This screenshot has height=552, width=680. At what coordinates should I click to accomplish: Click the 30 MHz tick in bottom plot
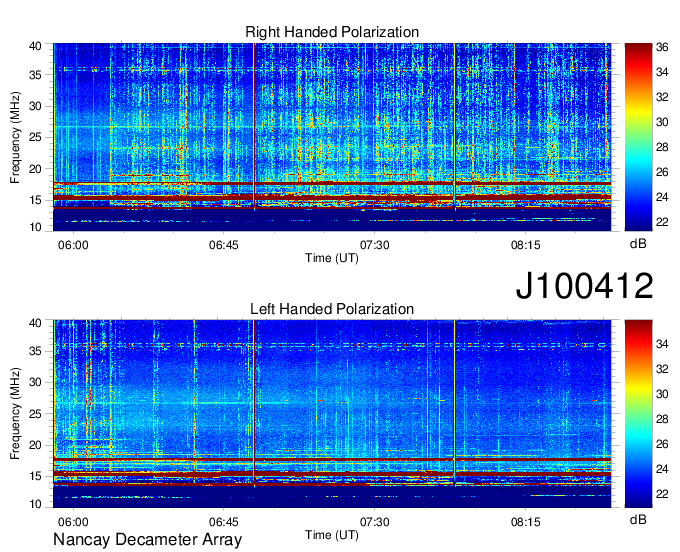(35, 382)
